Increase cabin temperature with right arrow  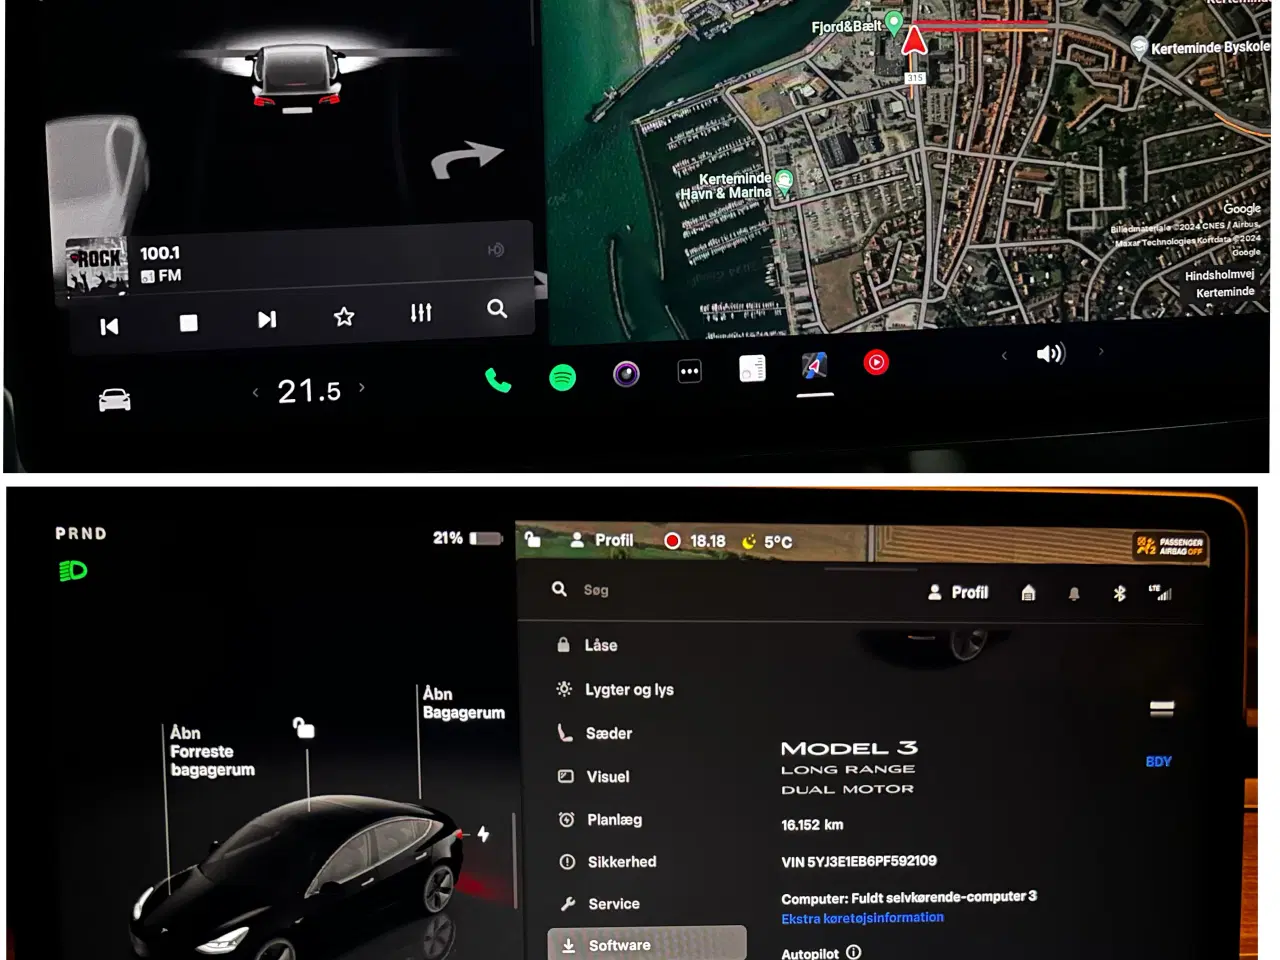[362, 387]
